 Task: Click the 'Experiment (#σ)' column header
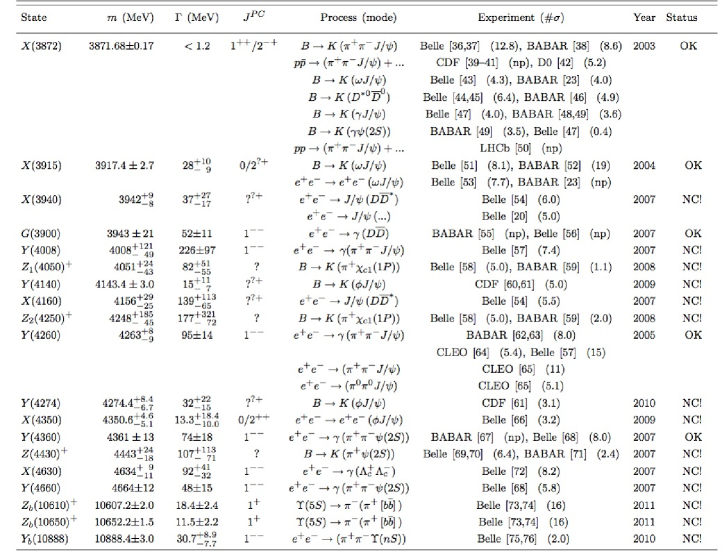tap(521, 18)
